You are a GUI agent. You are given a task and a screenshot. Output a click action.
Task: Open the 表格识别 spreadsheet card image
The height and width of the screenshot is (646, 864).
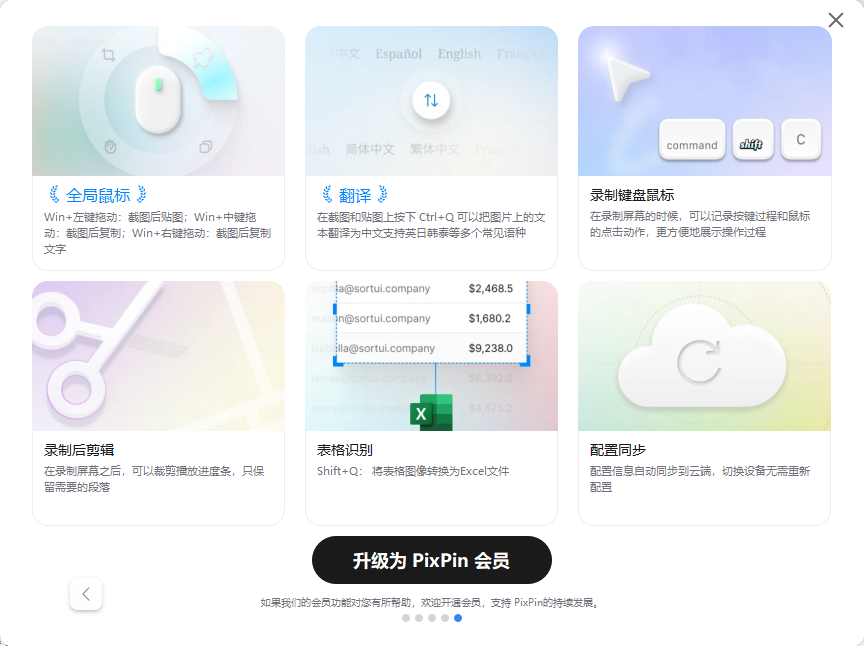431,356
